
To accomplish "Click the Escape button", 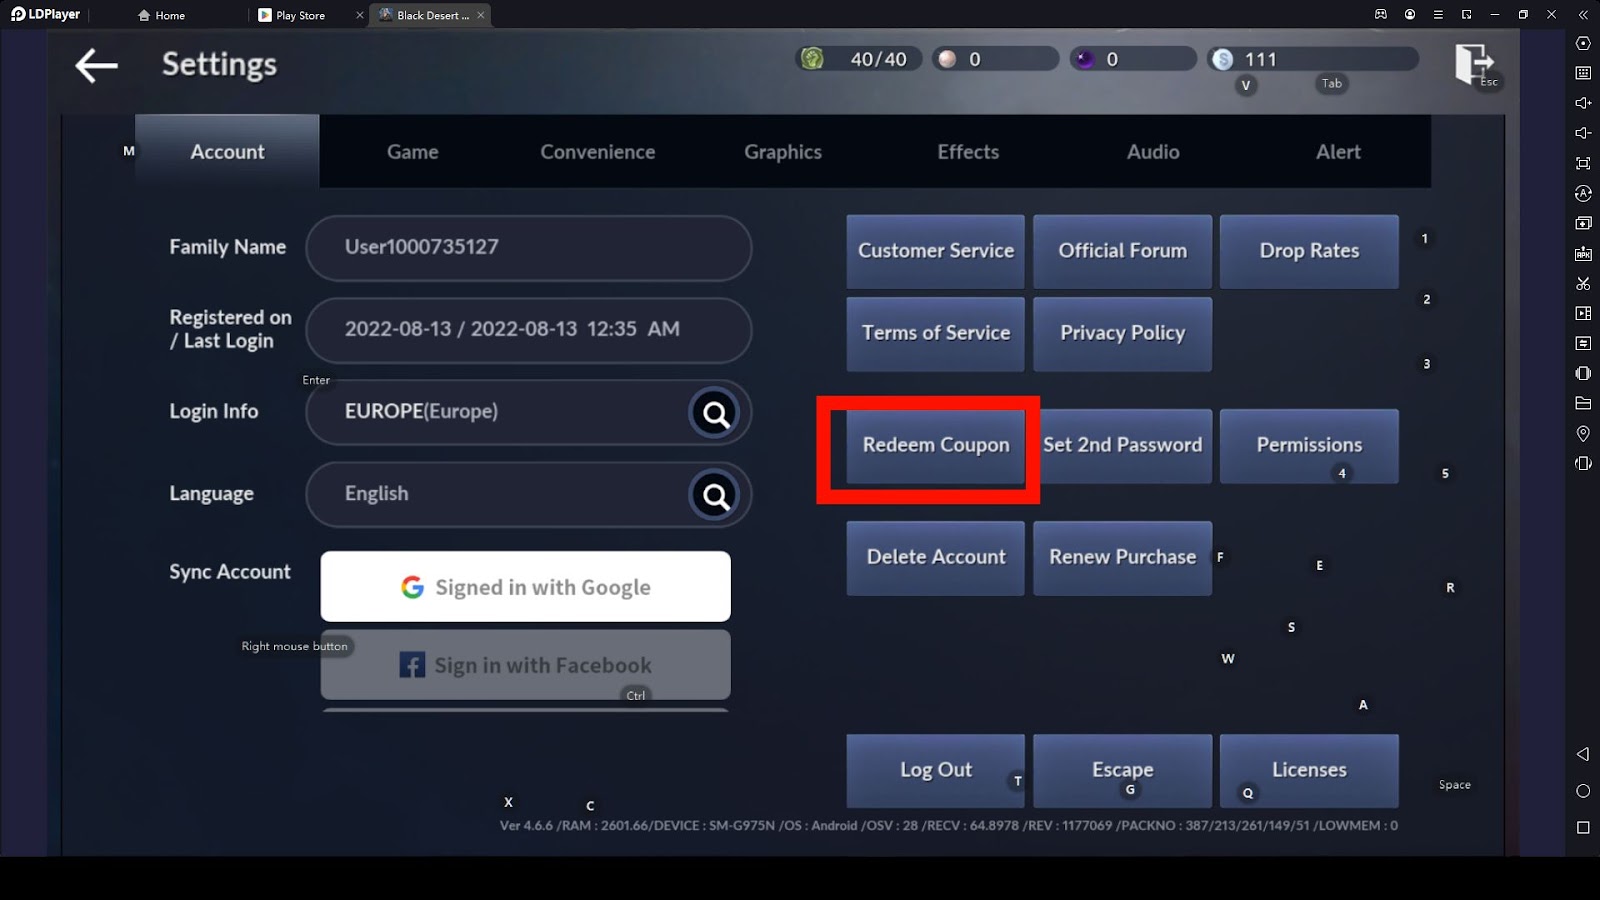I will tap(1123, 771).
